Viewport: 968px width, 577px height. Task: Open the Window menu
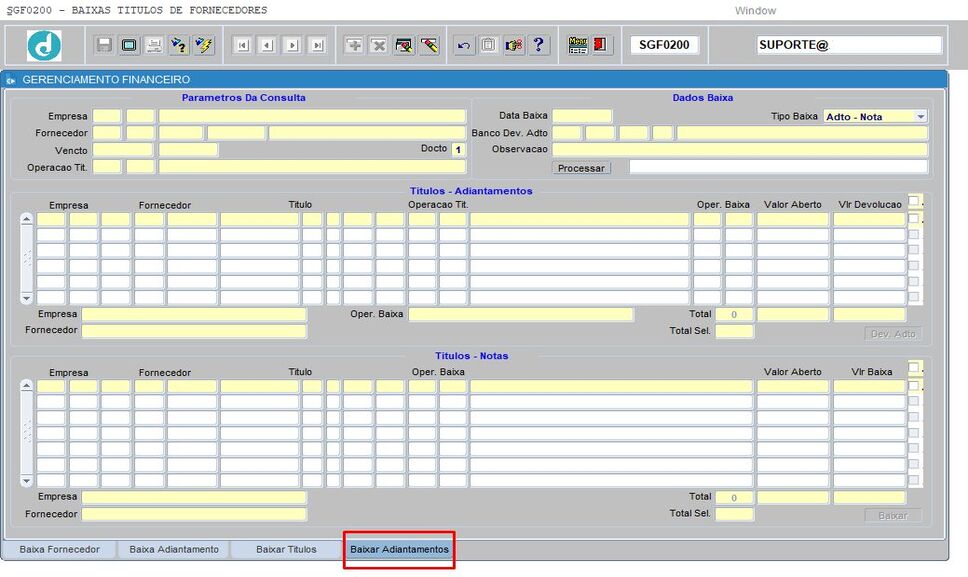click(x=755, y=10)
